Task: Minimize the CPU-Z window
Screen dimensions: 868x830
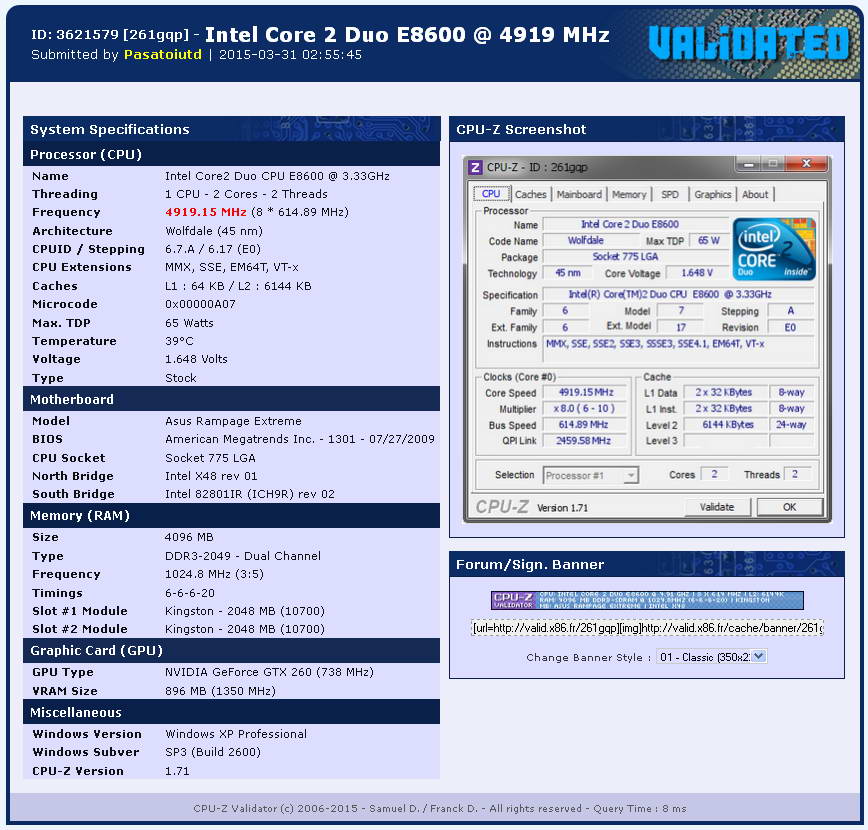Action: tap(748, 164)
